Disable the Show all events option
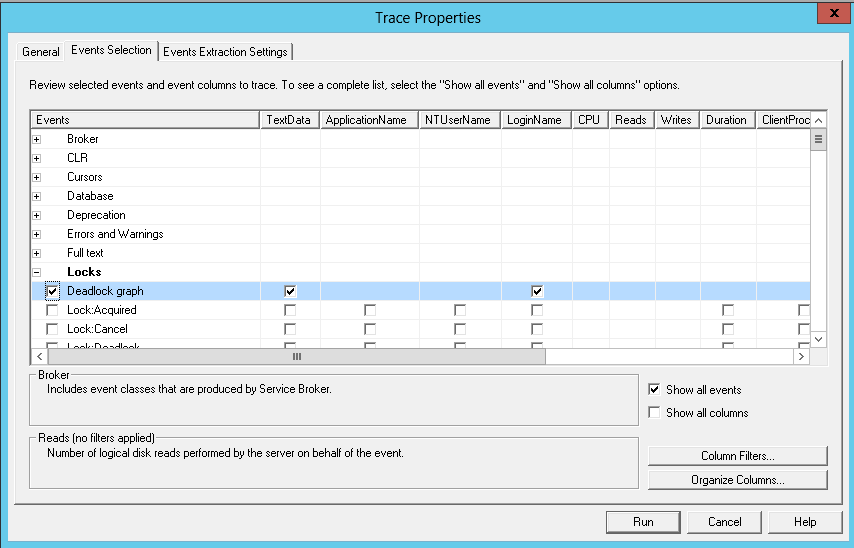854x548 pixels. click(x=655, y=390)
